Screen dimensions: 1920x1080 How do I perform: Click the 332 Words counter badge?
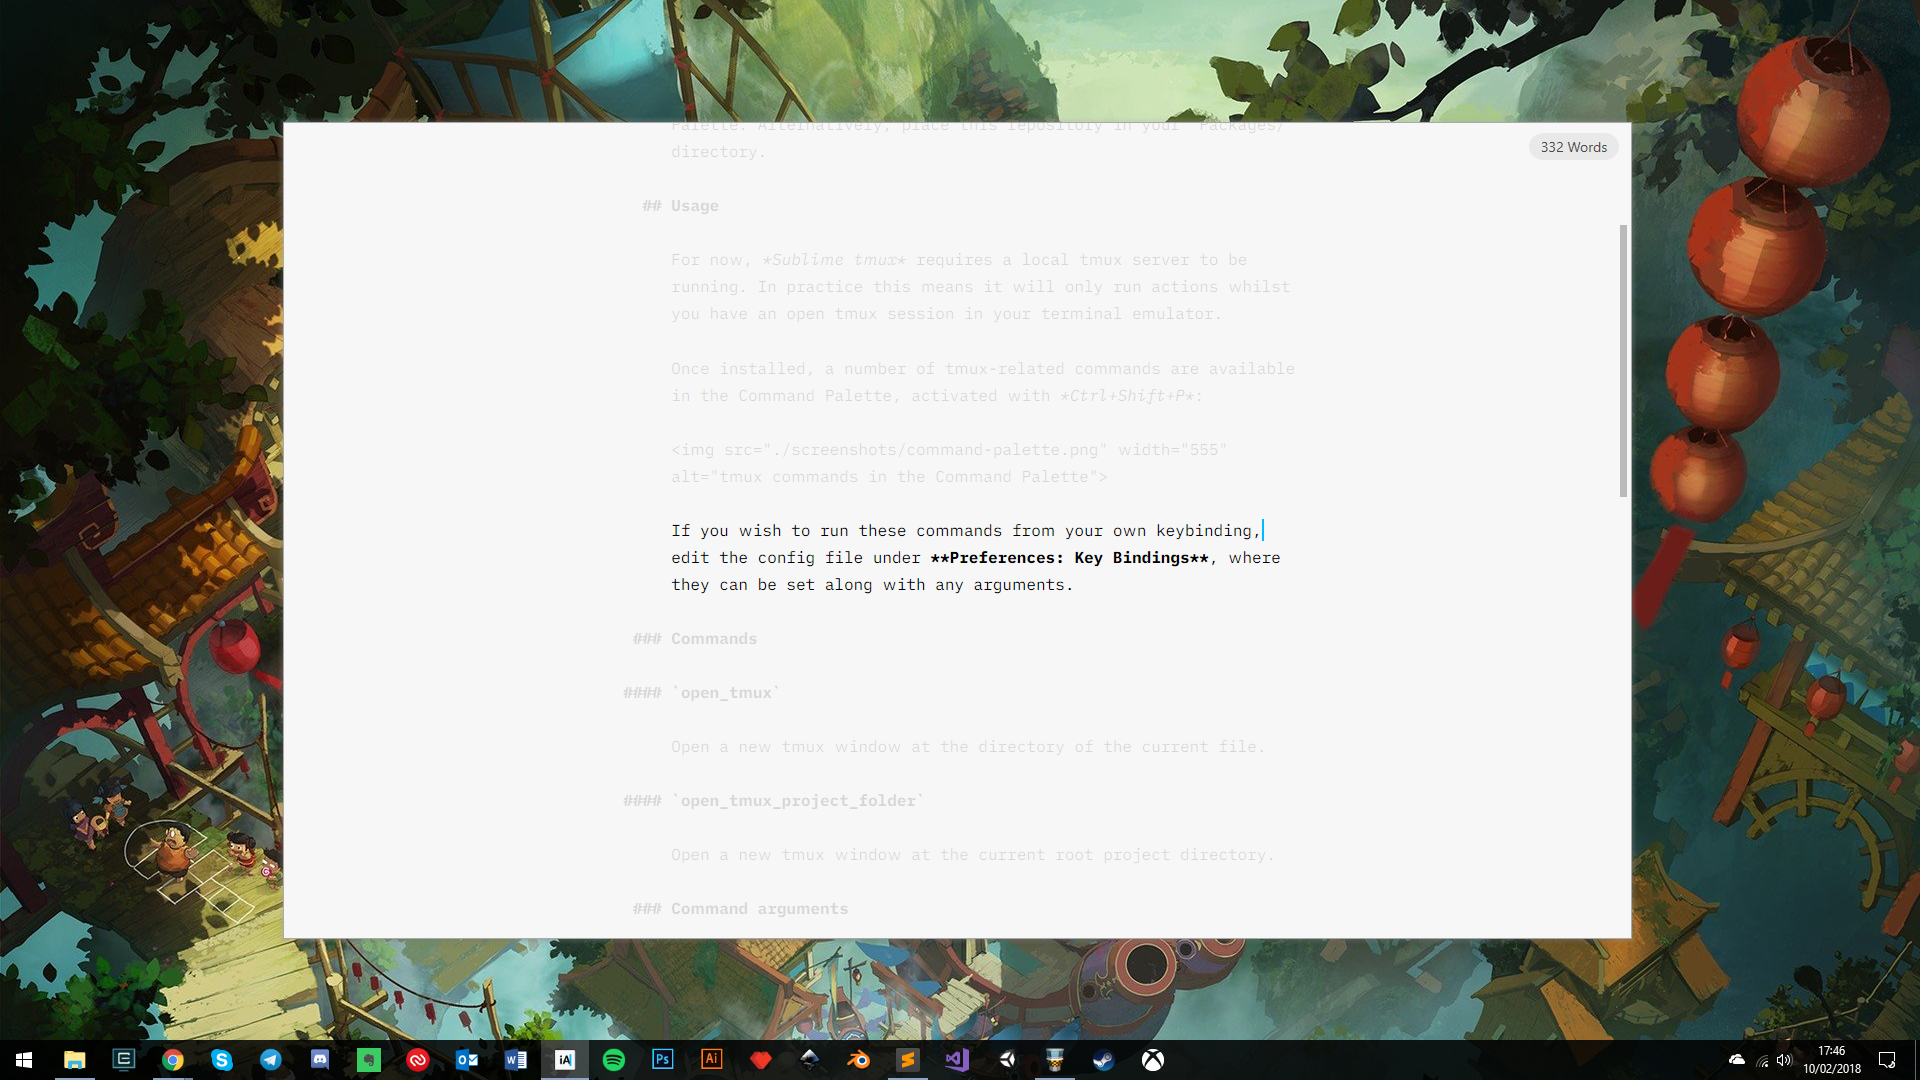coord(1573,147)
